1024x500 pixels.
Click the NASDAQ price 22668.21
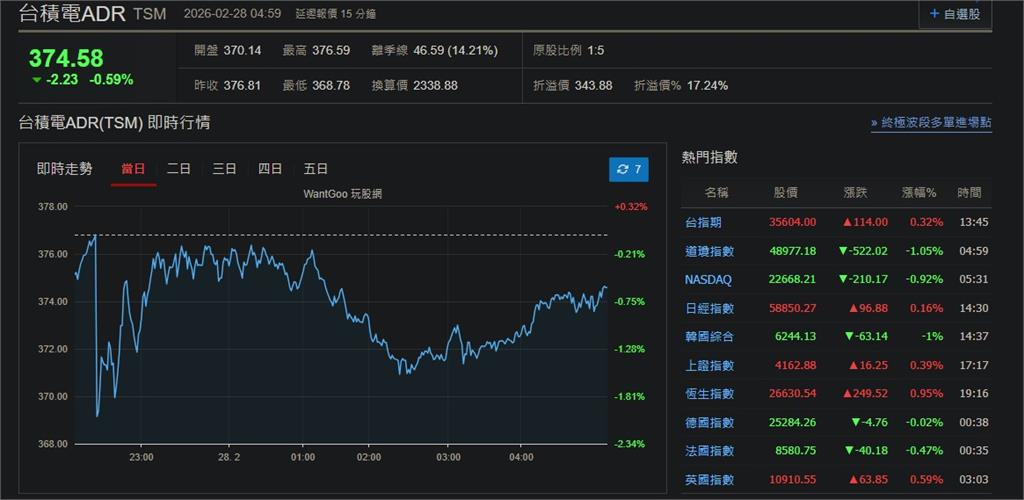click(x=792, y=279)
